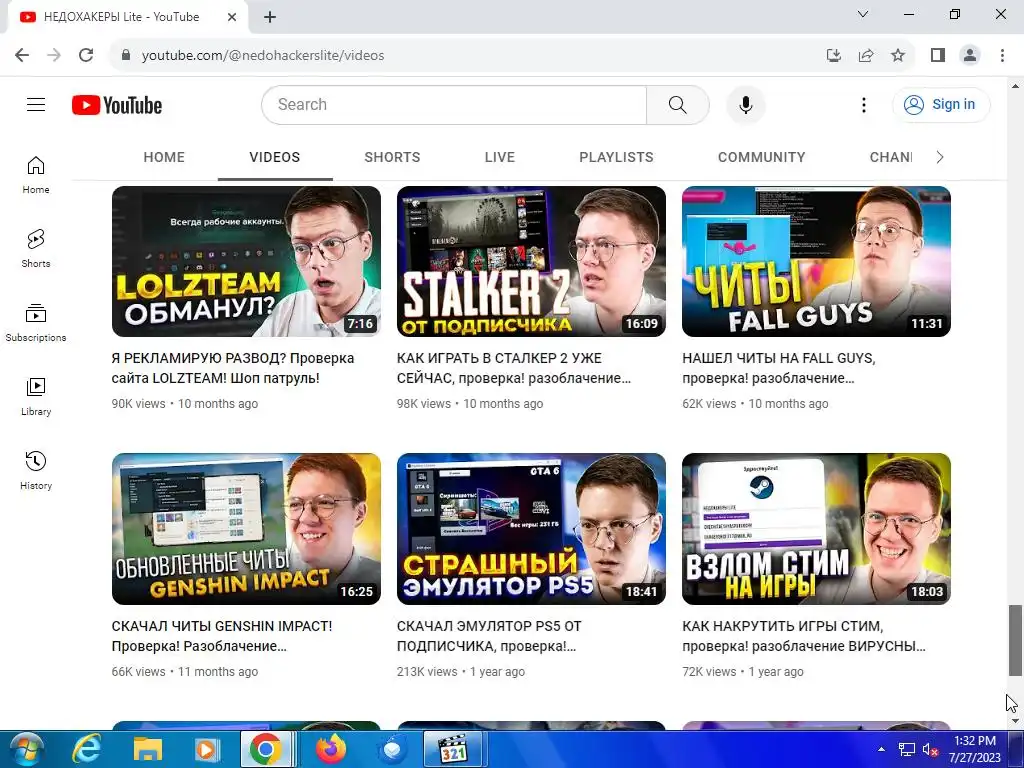Click the scrollbar up arrow
The width and height of the screenshot is (1024, 768).
(x=1015, y=85)
